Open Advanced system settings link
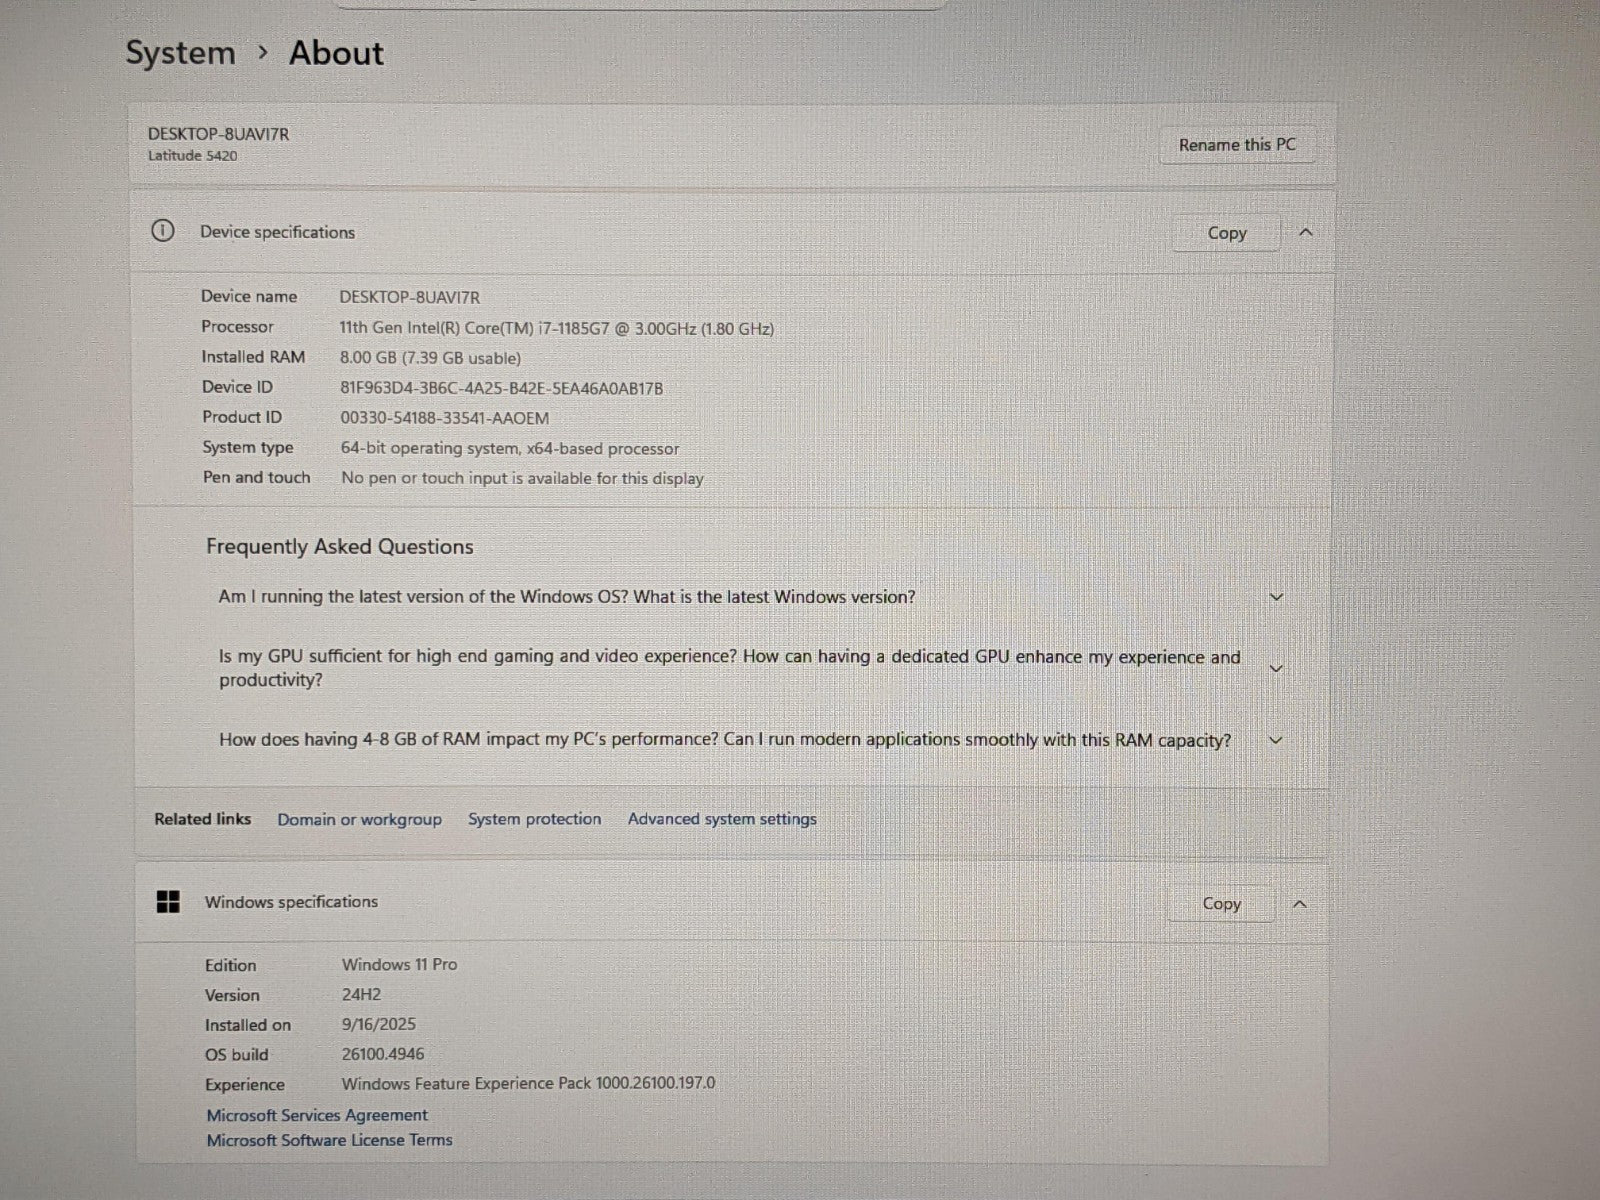 click(x=722, y=819)
